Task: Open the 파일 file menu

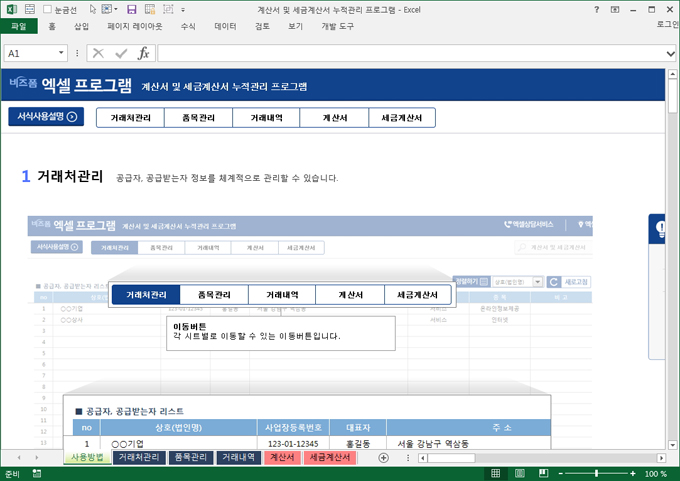Action: pyautogui.click(x=18, y=26)
